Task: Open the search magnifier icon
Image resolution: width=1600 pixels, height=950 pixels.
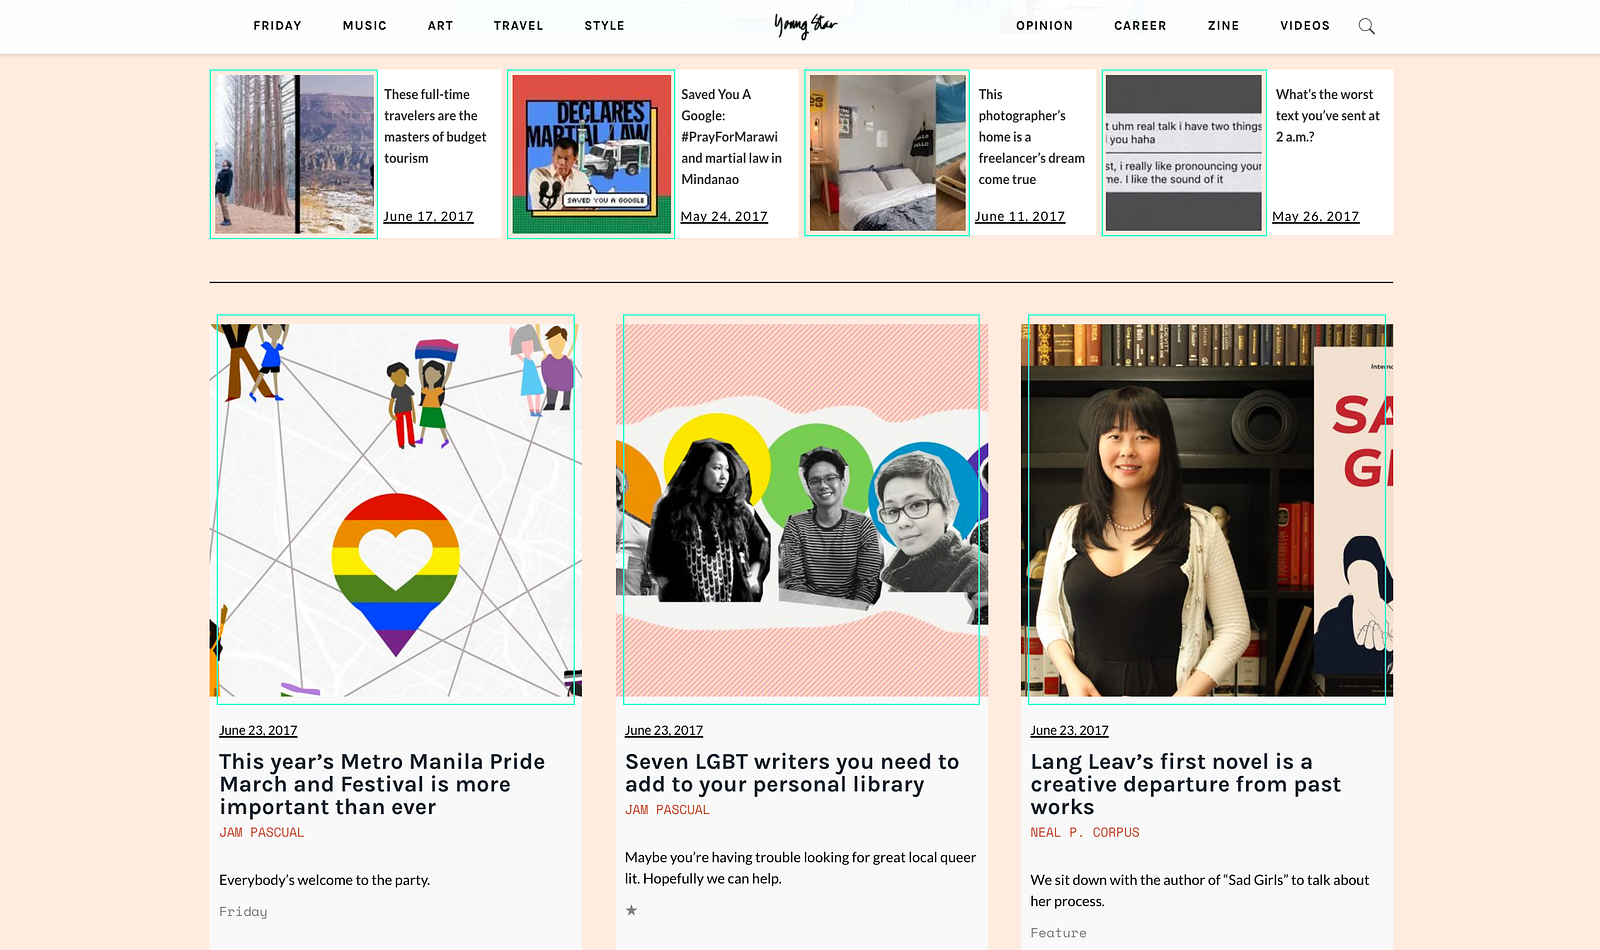Action: (x=1366, y=26)
